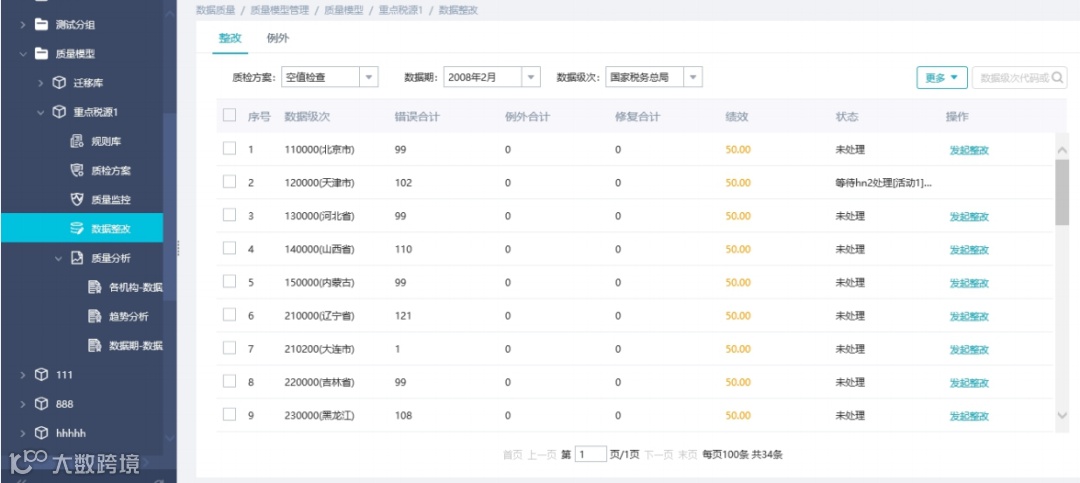This screenshot has width=1080, height=483.
Task: Expand the 测试分组 tree node
Action: pyautogui.click(x=23, y=25)
